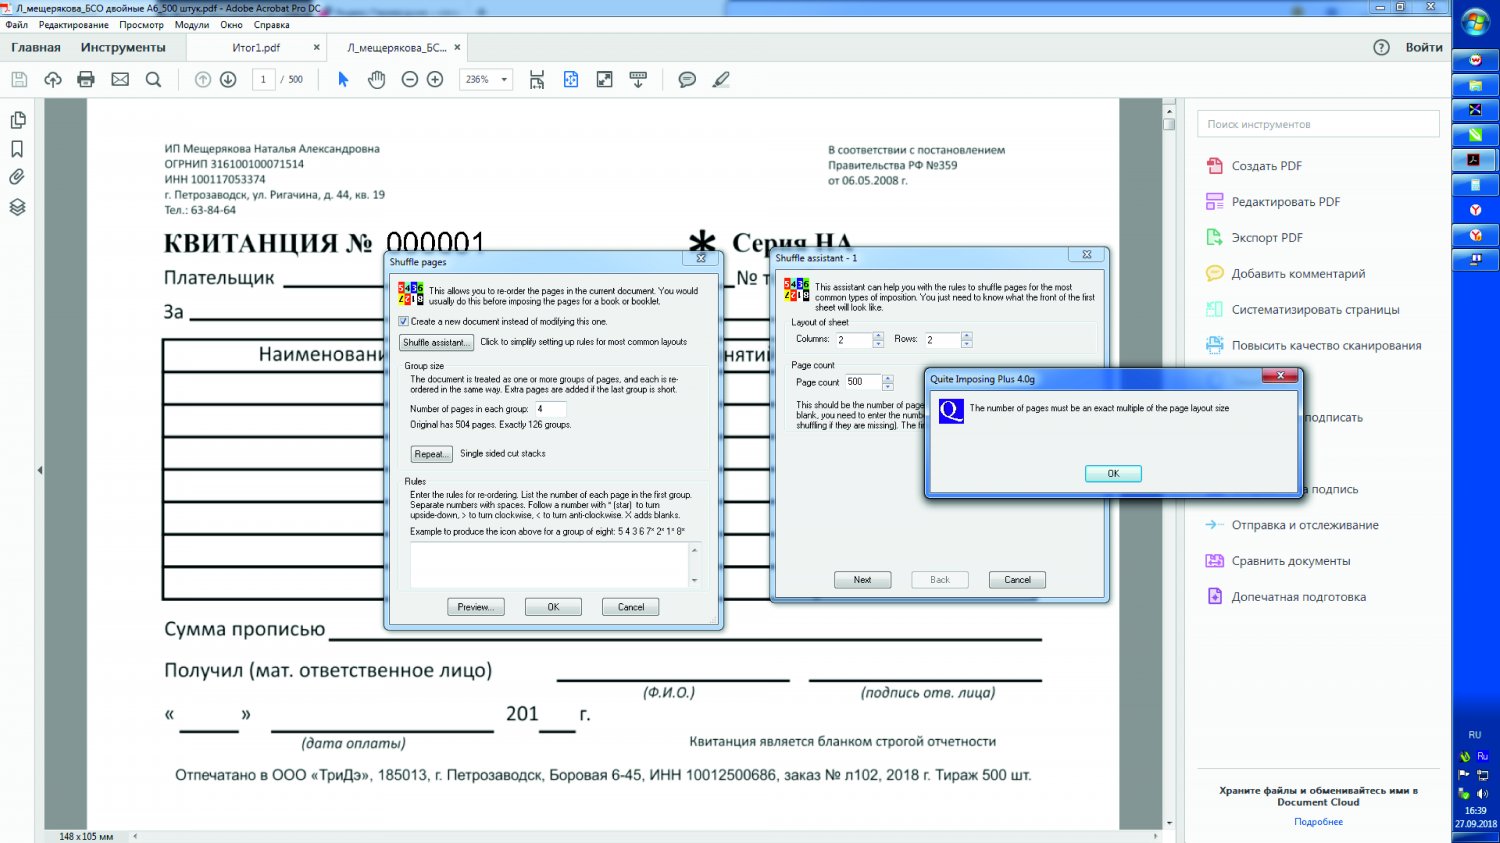Click Cancel in Shuffle pages dialog

coord(631,607)
